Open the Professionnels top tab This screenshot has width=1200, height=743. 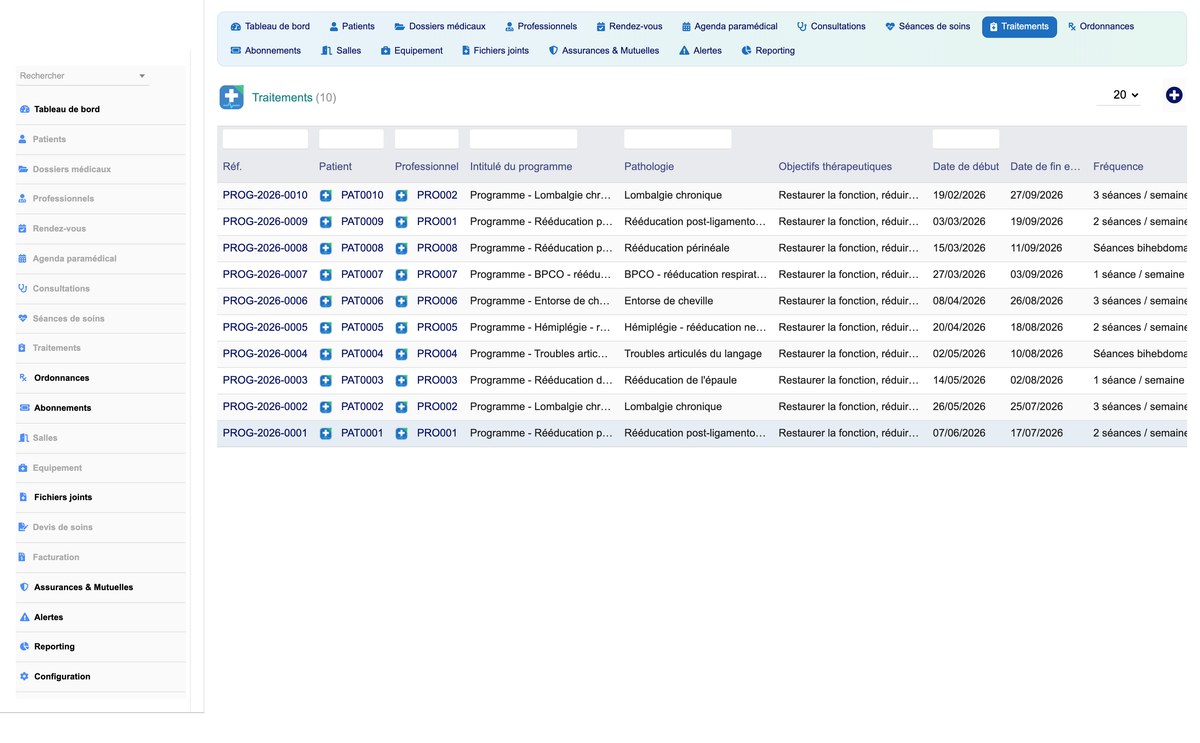pyautogui.click(x=541, y=26)
